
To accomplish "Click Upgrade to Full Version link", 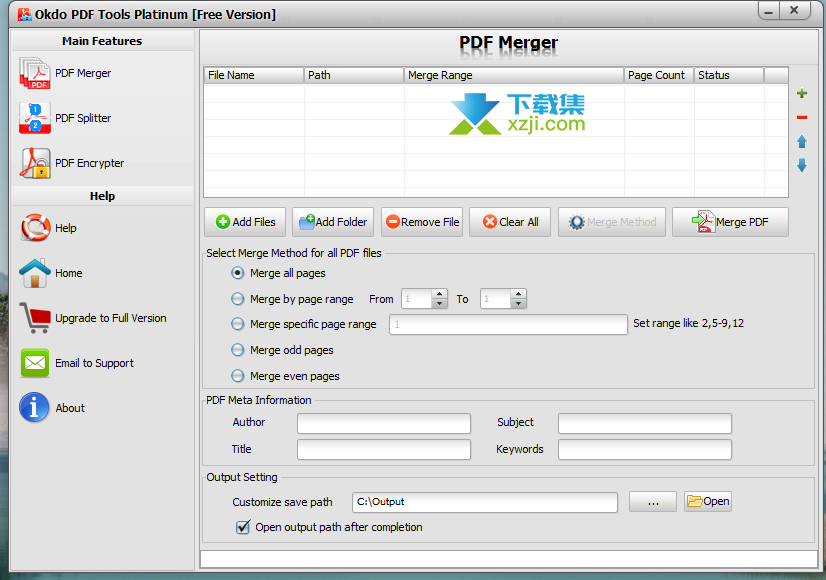I will [x=111, y=318].
